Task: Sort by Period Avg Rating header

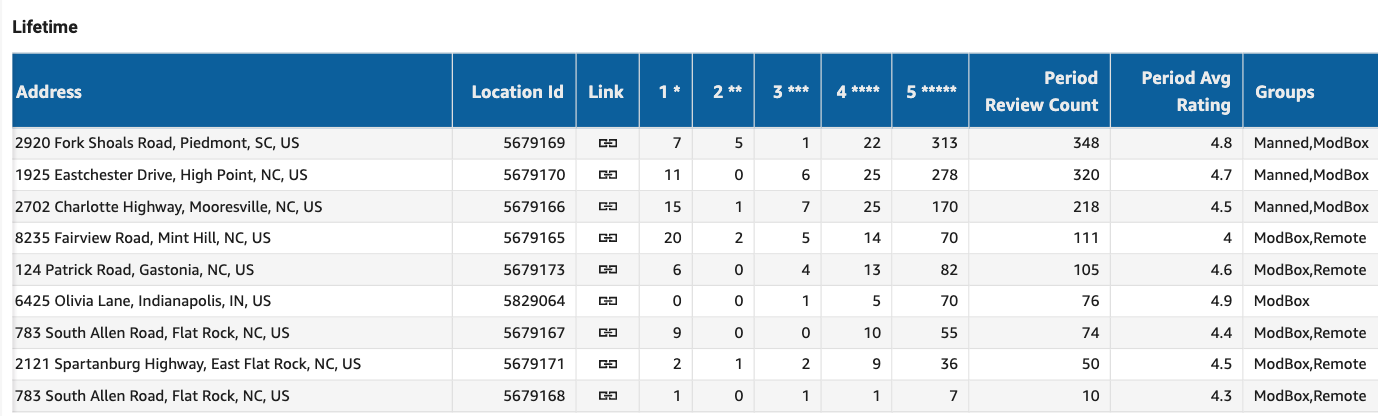Action: [1186, 91]
